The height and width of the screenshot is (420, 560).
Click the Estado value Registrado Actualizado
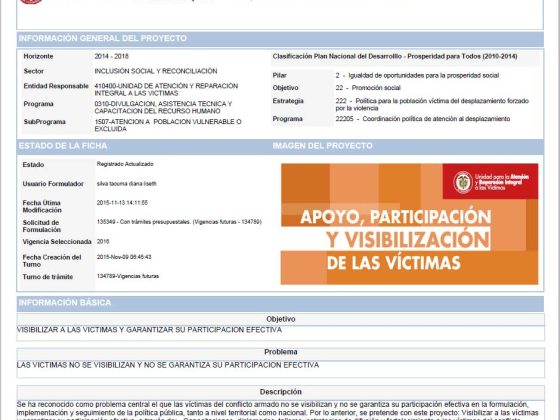point(125,164)
